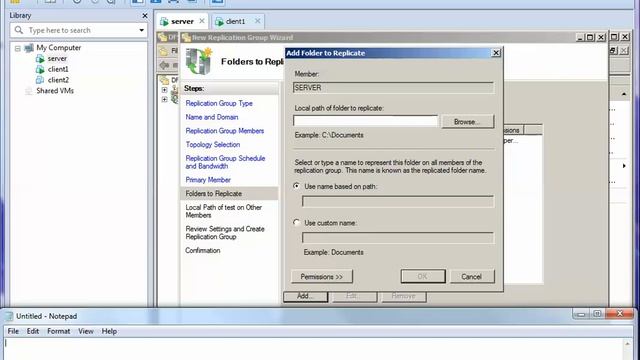This screenshot has width=640, height=360.
Task: Click the Member field showing SERVER
Action: pos(393,88)
